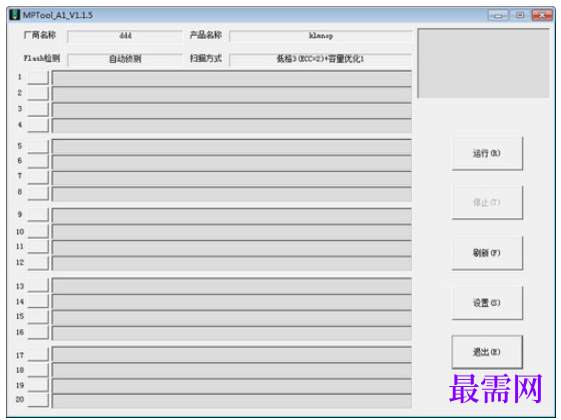Click the small button for port 8

coord(38,193)
